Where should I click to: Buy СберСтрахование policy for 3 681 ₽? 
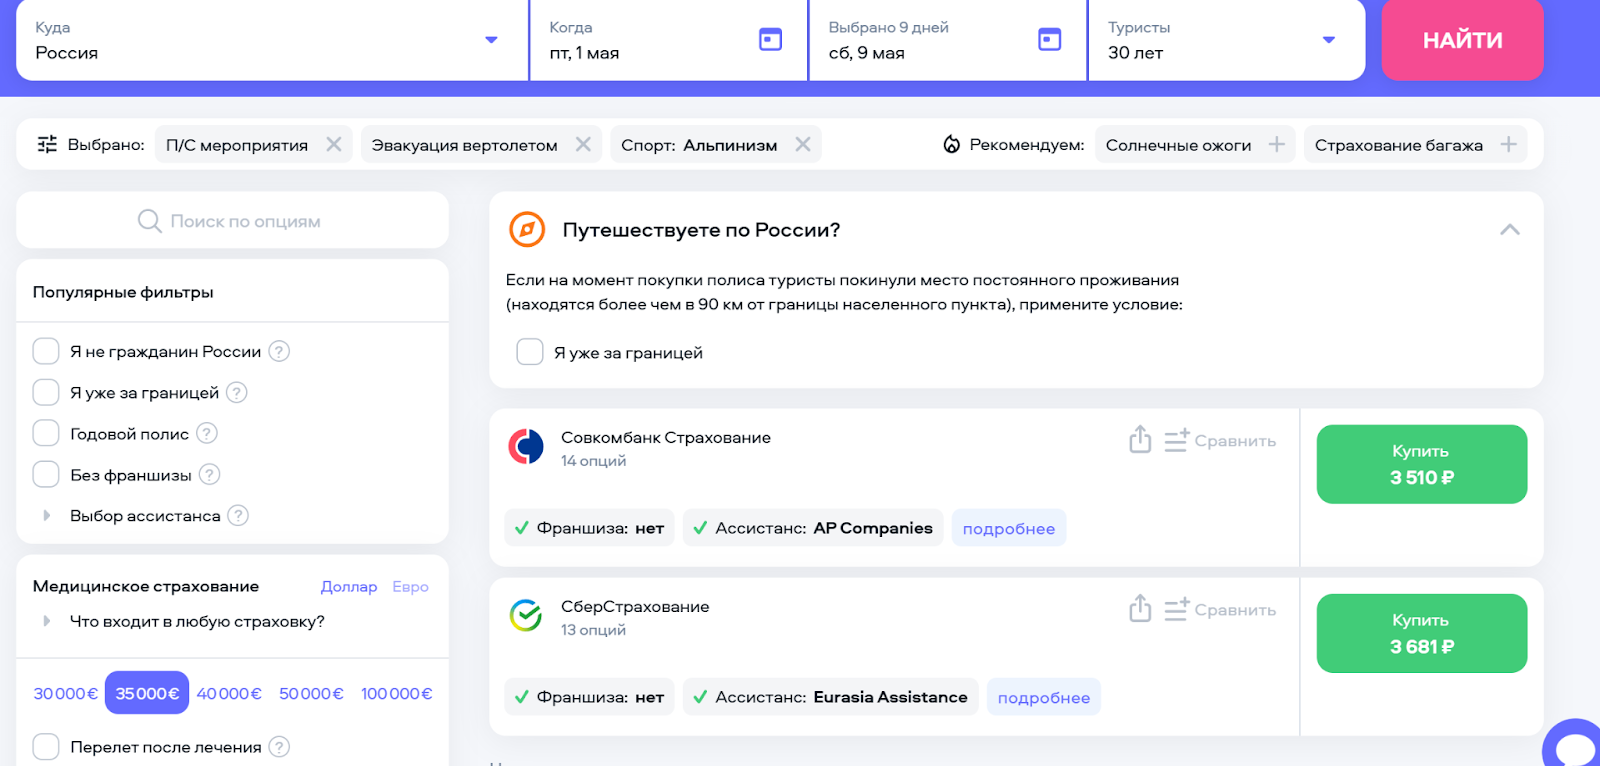tap(1422, 633)
